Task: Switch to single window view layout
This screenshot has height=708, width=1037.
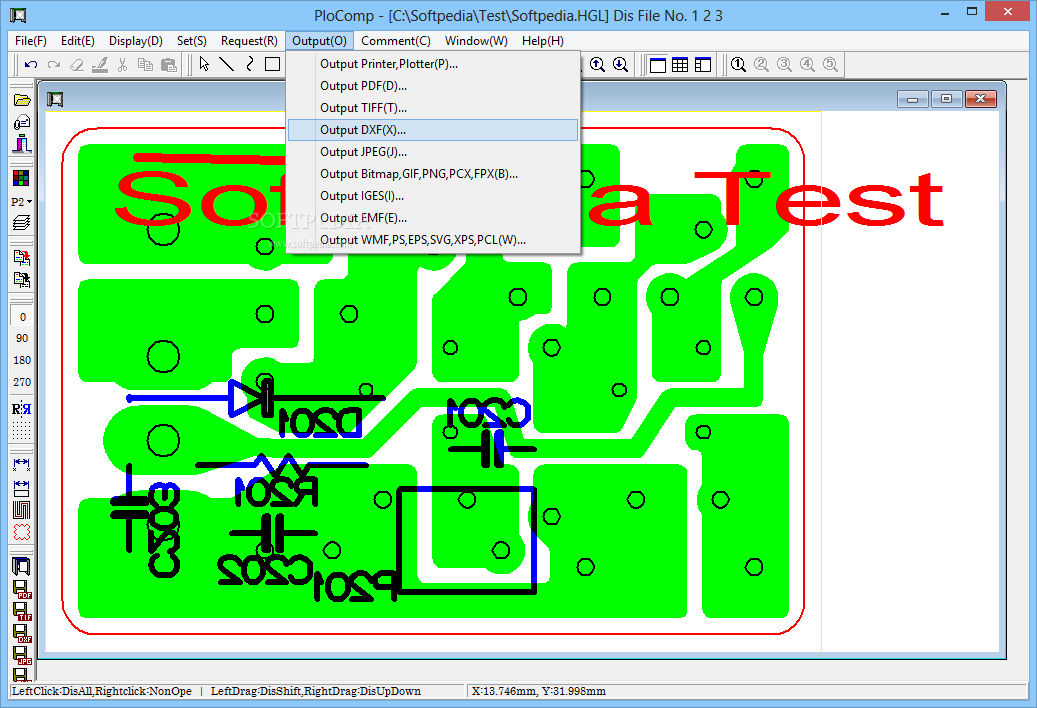Action: tap(658, 65)
